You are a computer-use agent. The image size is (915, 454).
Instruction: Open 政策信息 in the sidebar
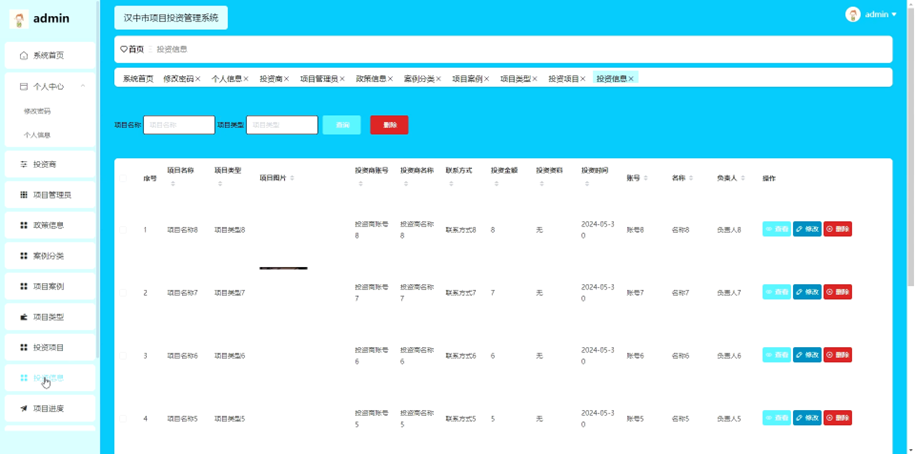pyautogui.click(x=50, y=225)
